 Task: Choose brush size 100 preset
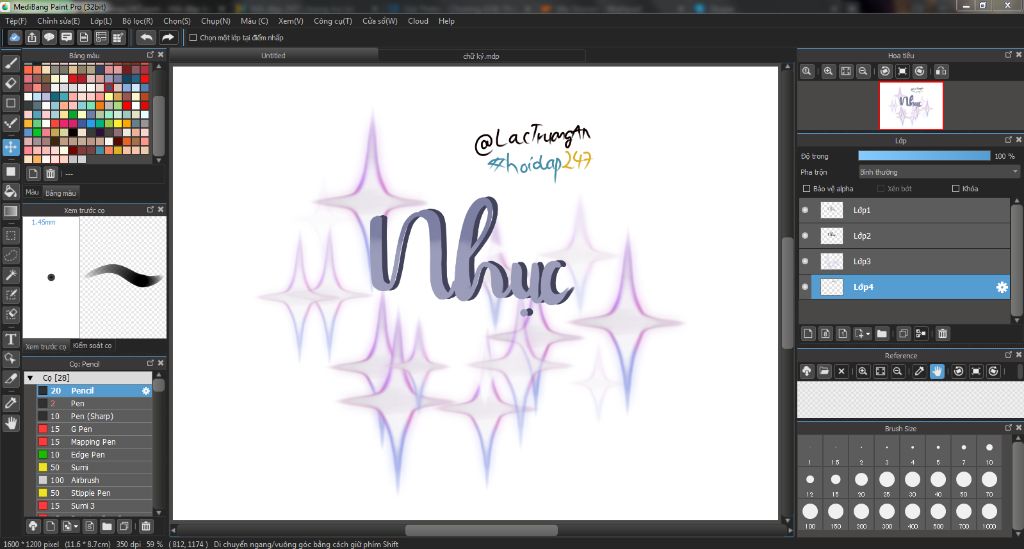click(810, 514)
